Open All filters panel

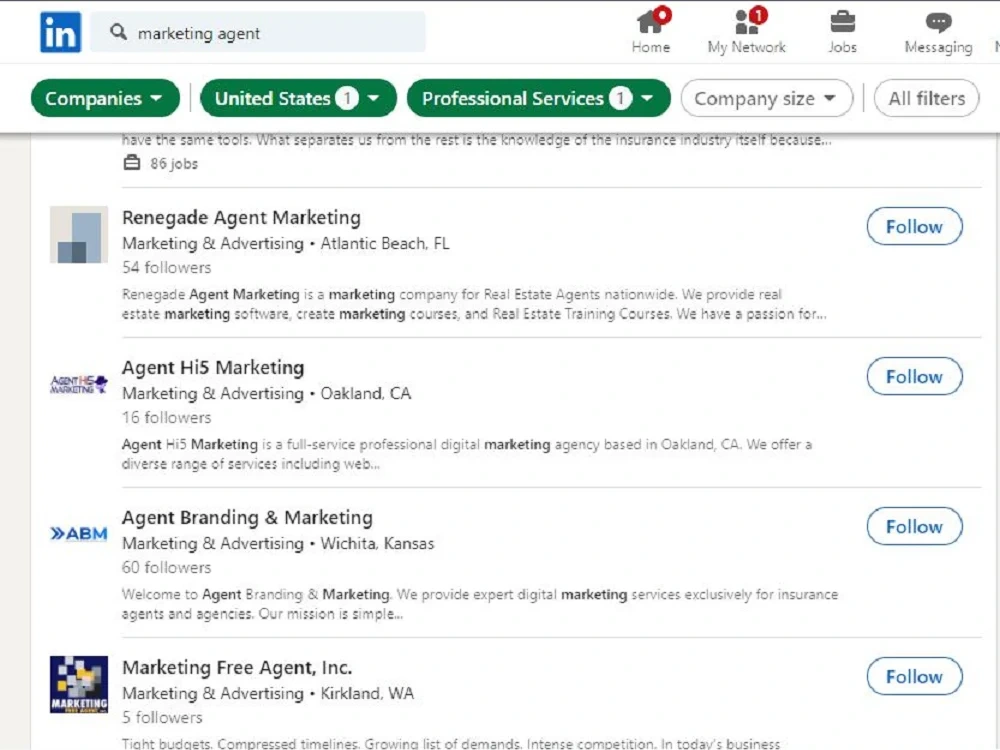click(x=927, y=98)
